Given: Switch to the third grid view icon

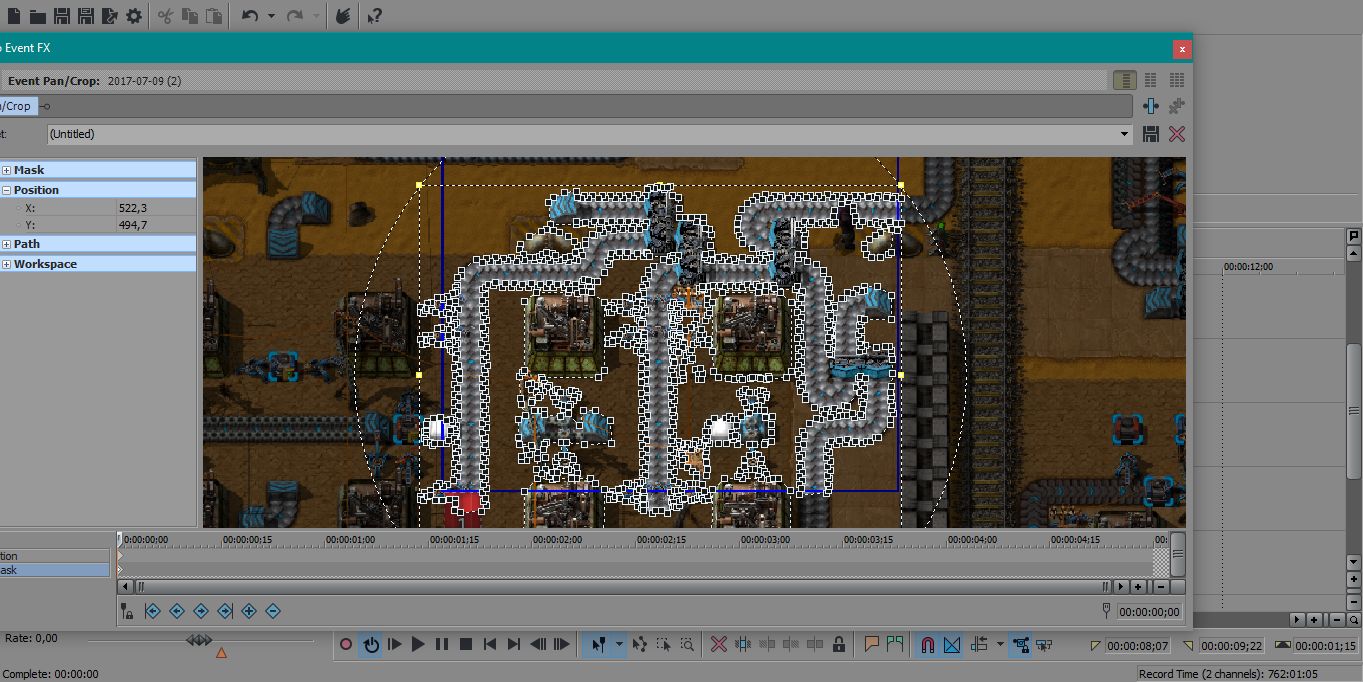Looking at the screenshot, I should 1177,80.
